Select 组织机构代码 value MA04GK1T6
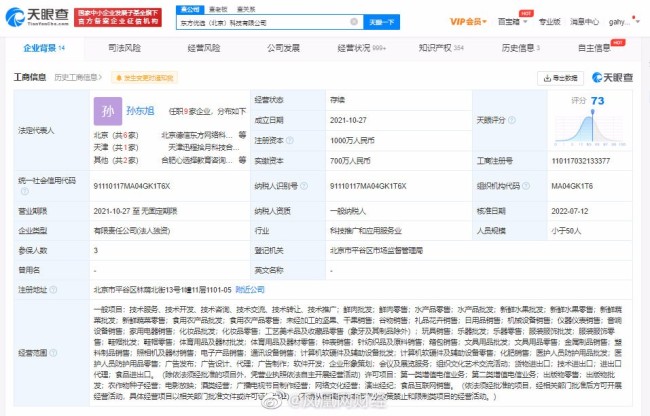Screen dimensions: 650x416 tap(572, 186)
